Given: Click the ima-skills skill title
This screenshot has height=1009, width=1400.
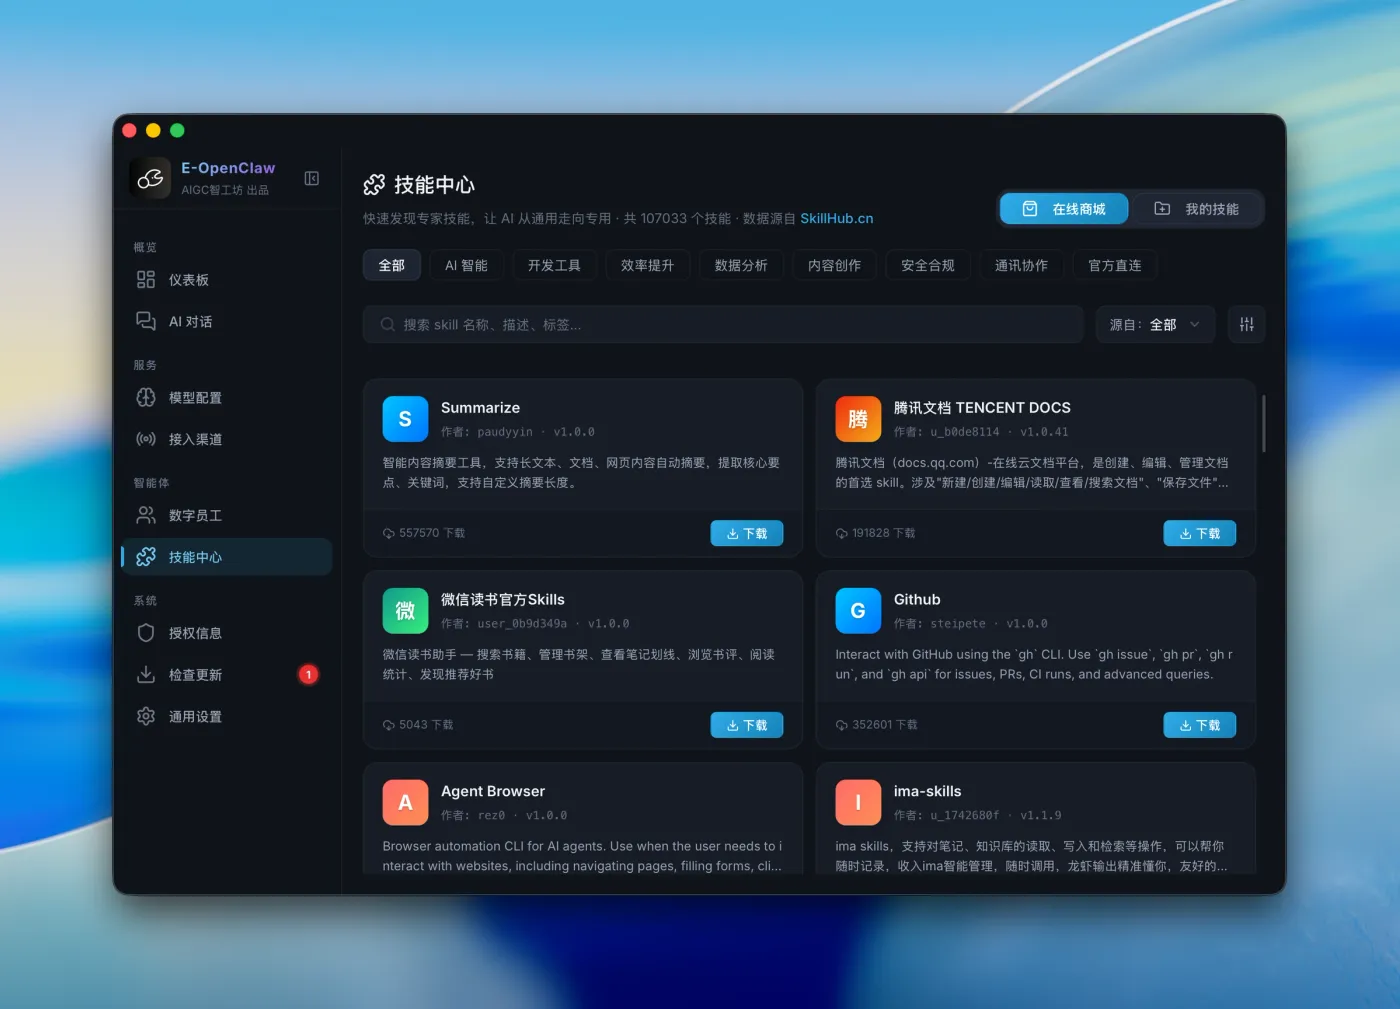Looking at the screenshot, I should coord(927,791).
